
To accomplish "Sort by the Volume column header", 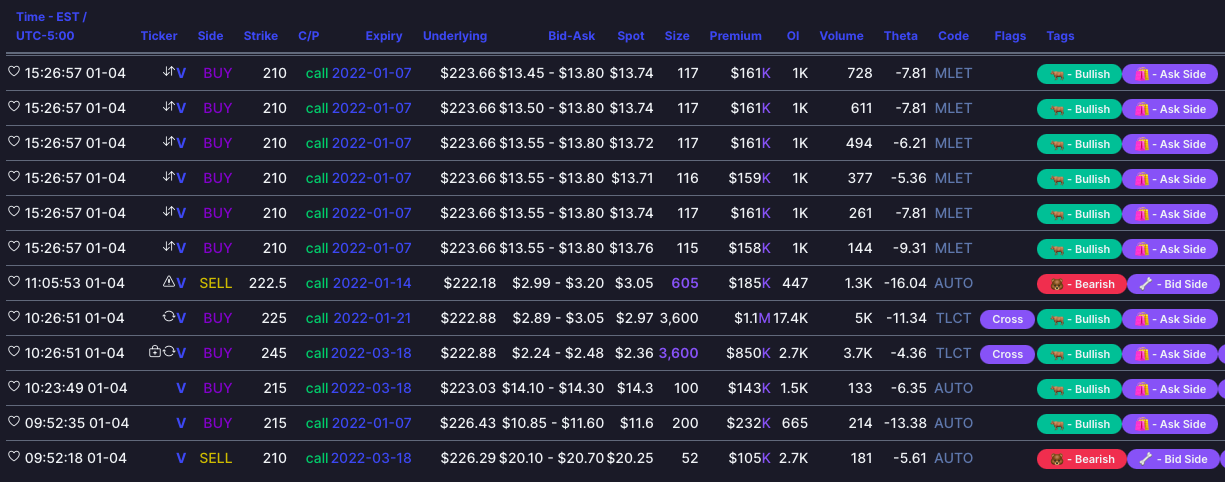I will pyautogui.click(x=841, y=36).
